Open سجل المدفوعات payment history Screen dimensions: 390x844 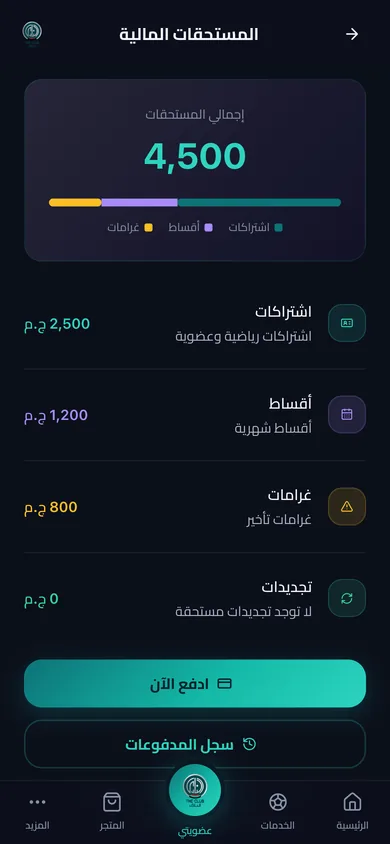click(195, 744)
